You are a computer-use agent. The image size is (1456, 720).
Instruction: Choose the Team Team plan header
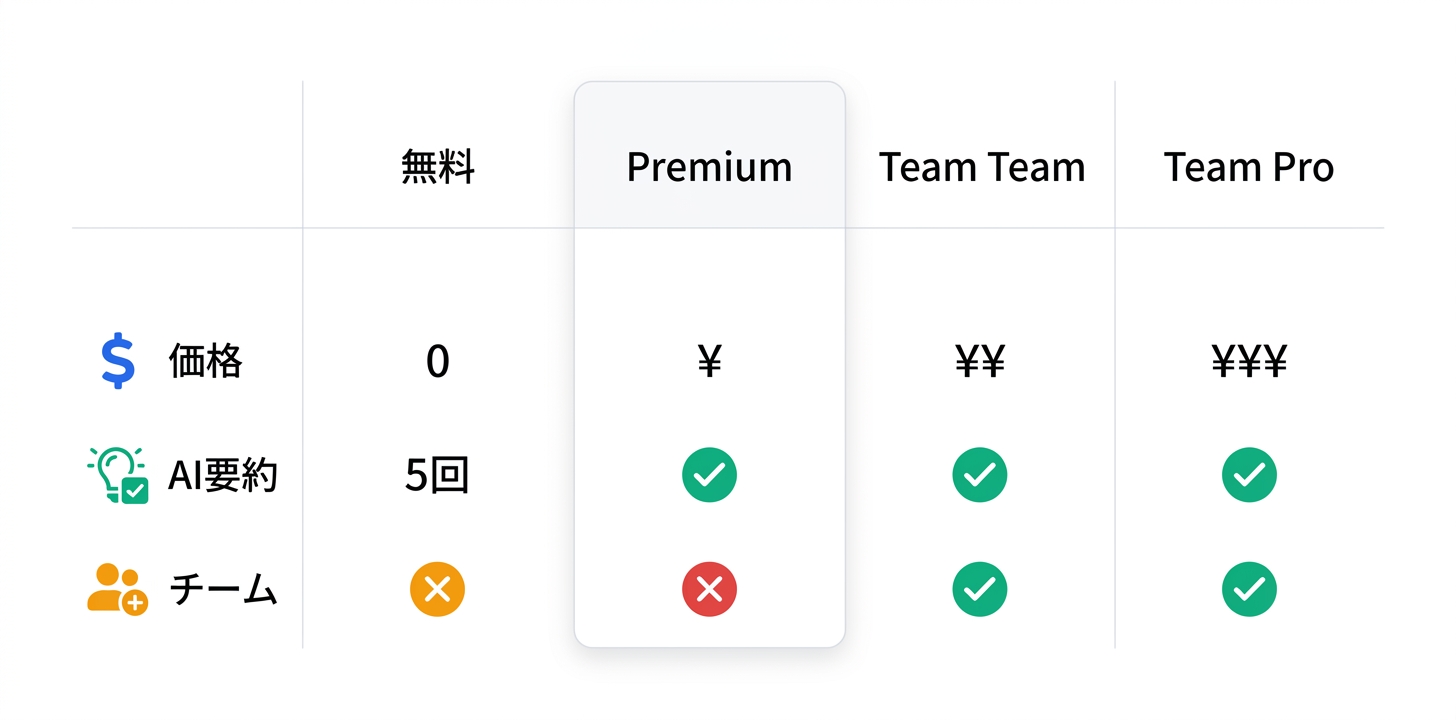(981, 167)
